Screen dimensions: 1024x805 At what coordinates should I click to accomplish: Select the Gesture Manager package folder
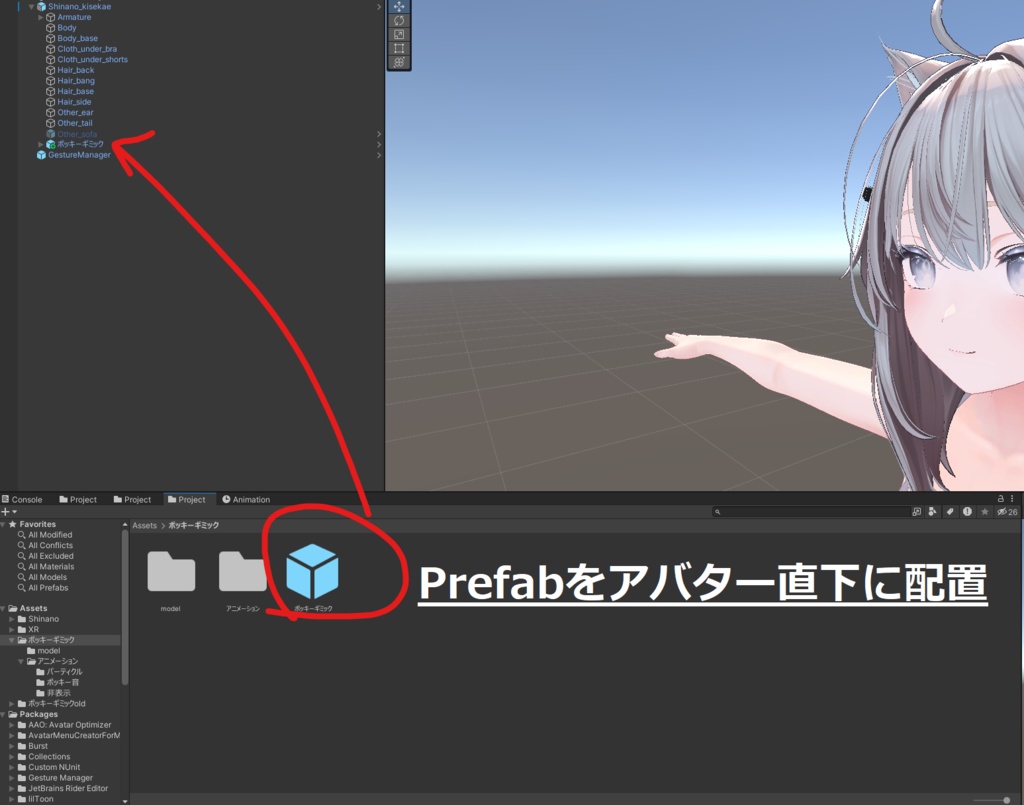point(60,778)
